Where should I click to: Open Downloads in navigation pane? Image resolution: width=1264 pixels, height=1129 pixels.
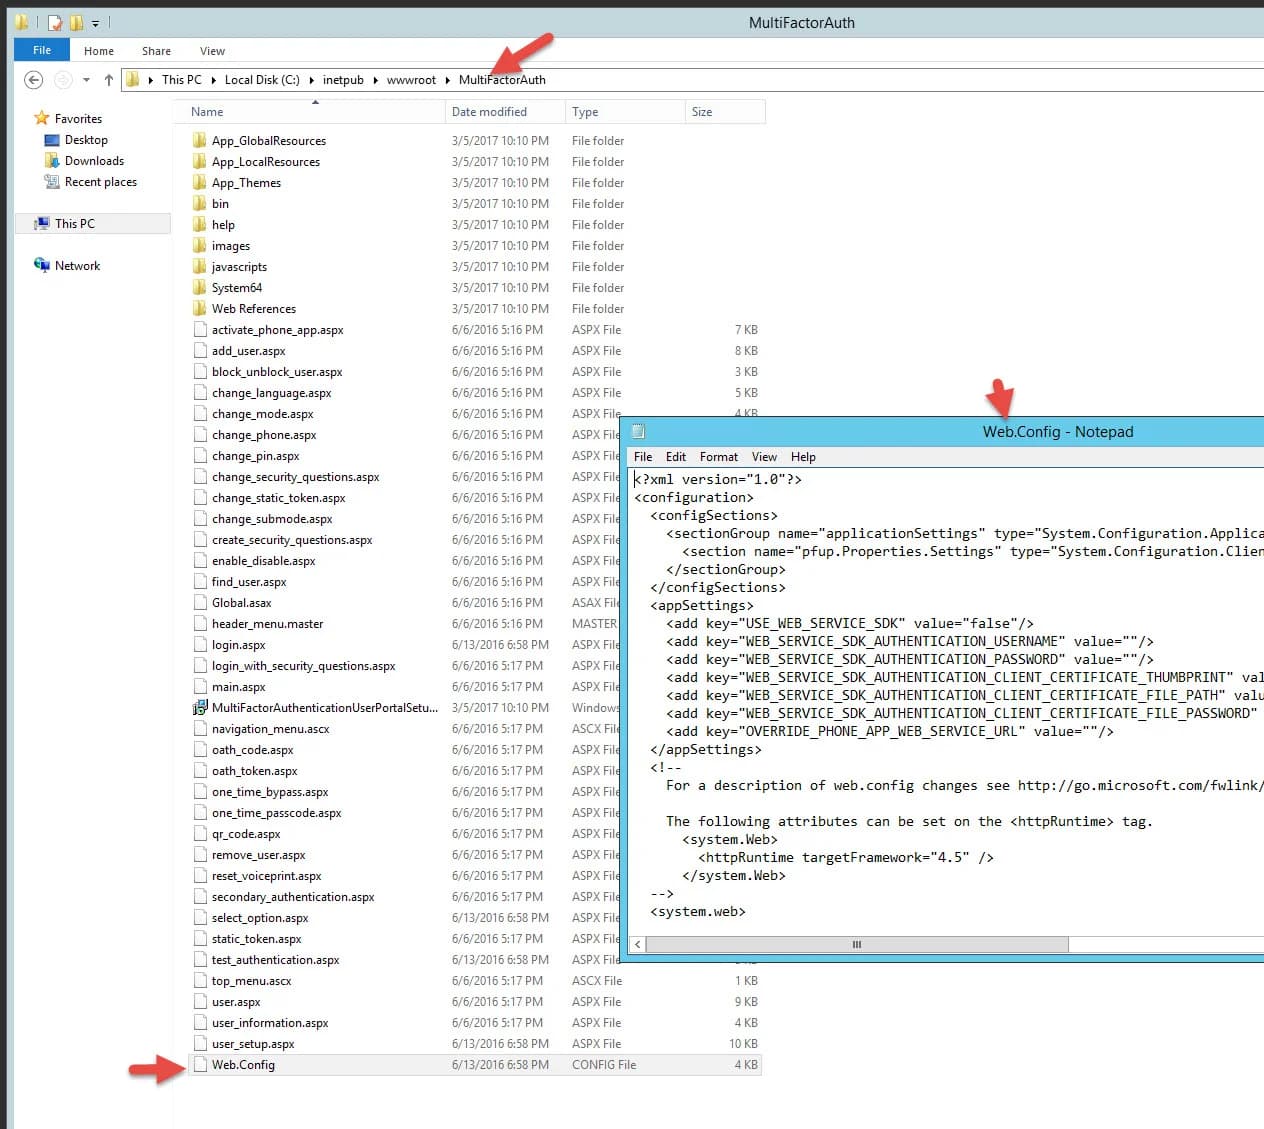[94, 161]
